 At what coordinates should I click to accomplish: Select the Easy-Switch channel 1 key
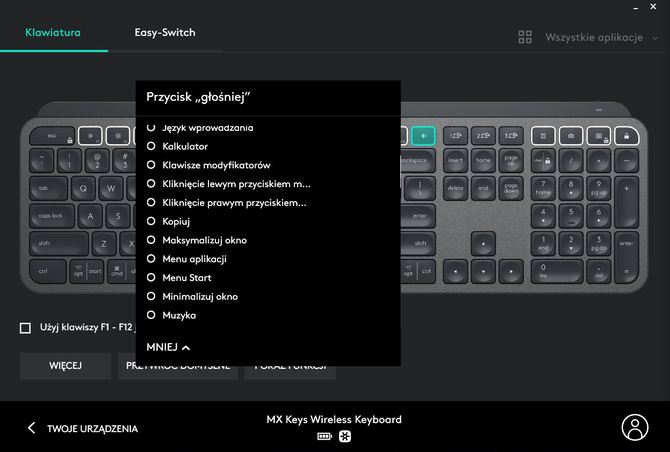pos(455,136)
